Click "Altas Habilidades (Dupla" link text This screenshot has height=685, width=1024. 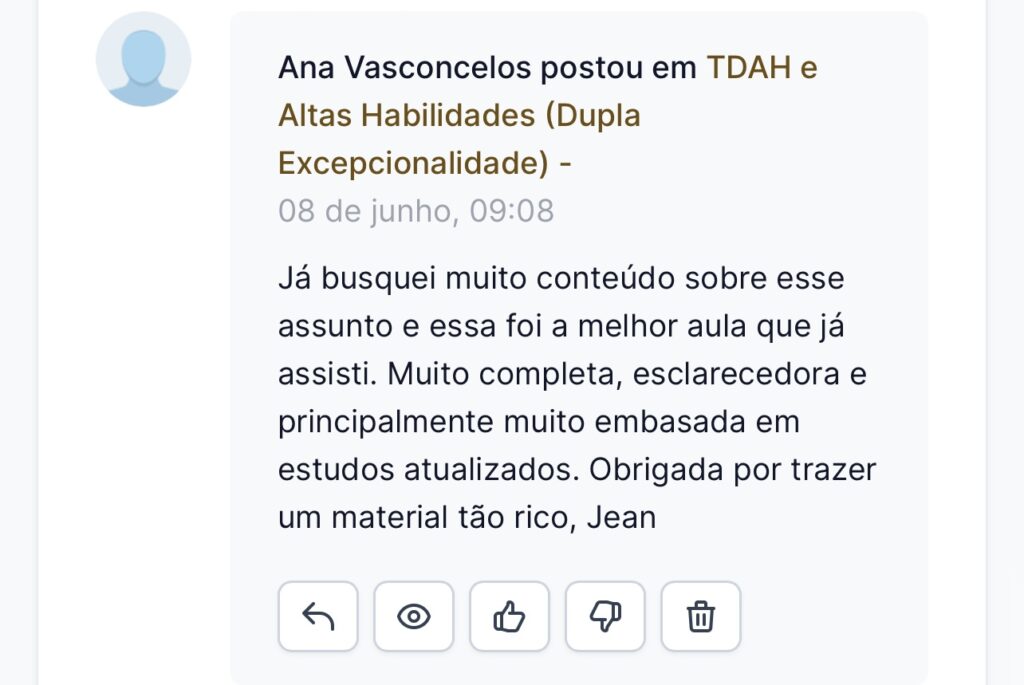coord(459,115)
